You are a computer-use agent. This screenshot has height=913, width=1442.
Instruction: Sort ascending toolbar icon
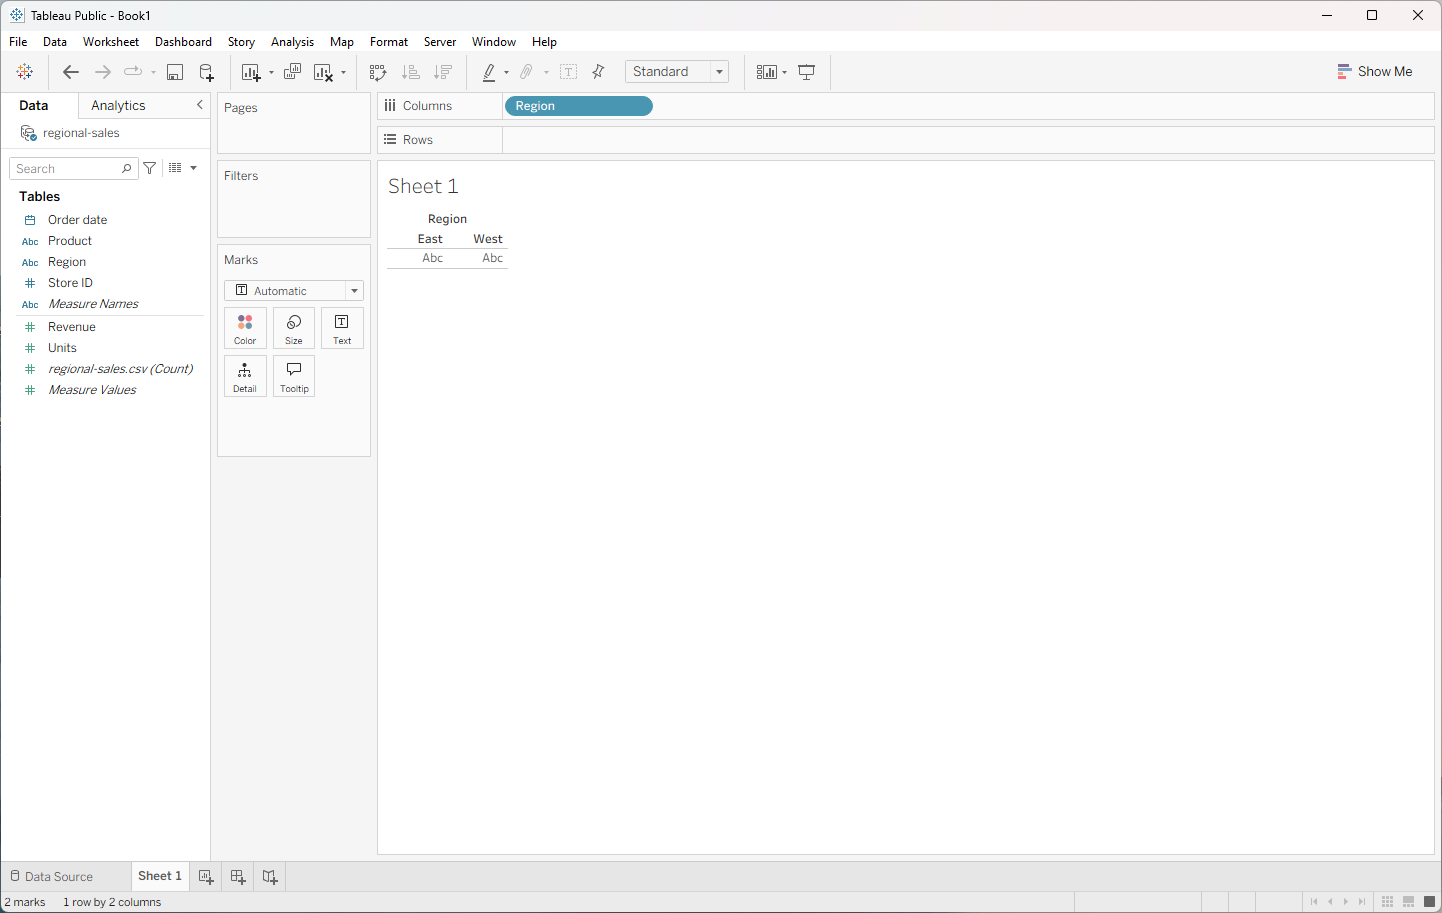[x=410, y=72]
